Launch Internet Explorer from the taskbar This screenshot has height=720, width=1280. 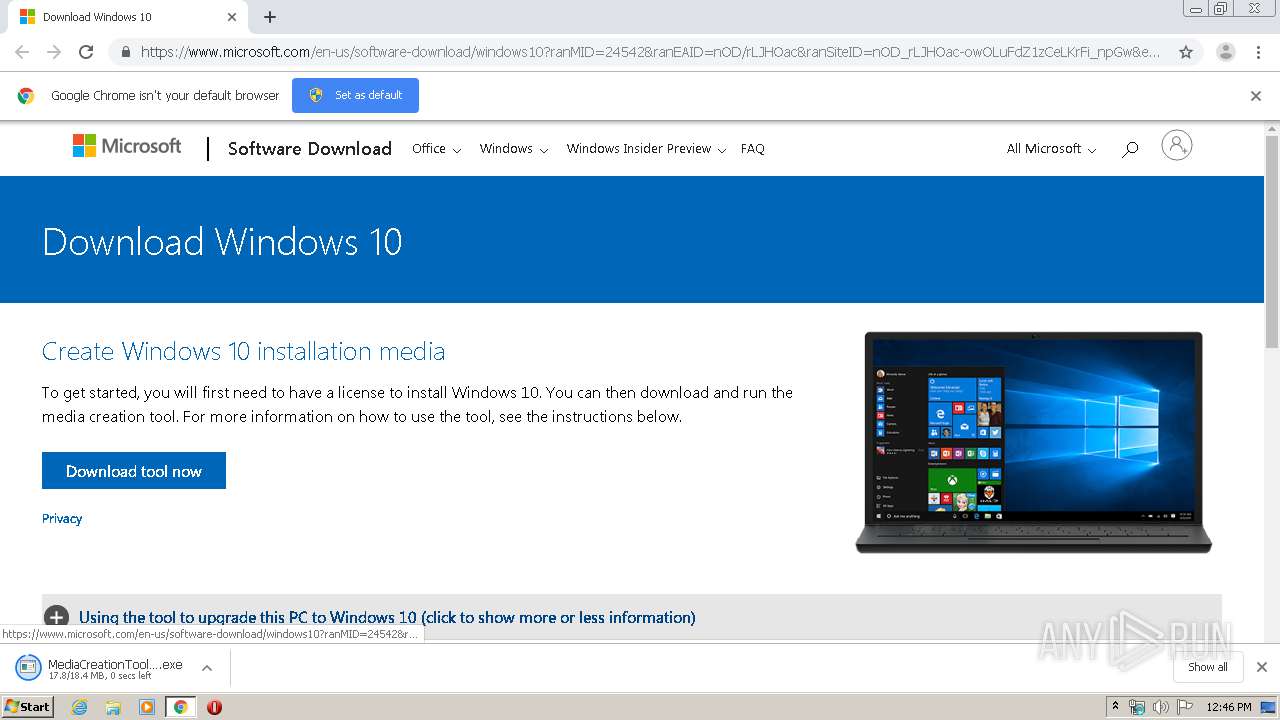tap(80, 707)
